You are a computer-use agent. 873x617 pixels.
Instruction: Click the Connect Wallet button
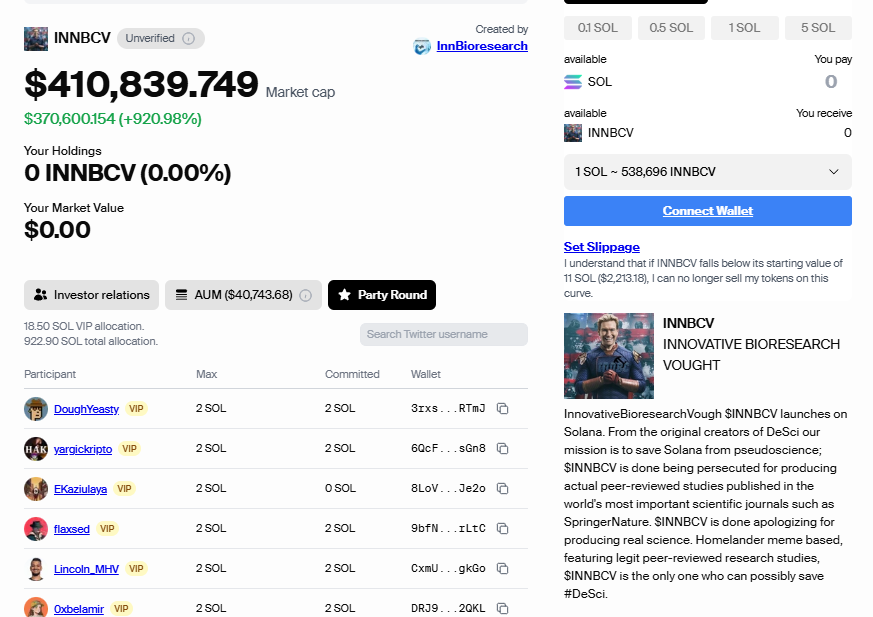(708, 211)
